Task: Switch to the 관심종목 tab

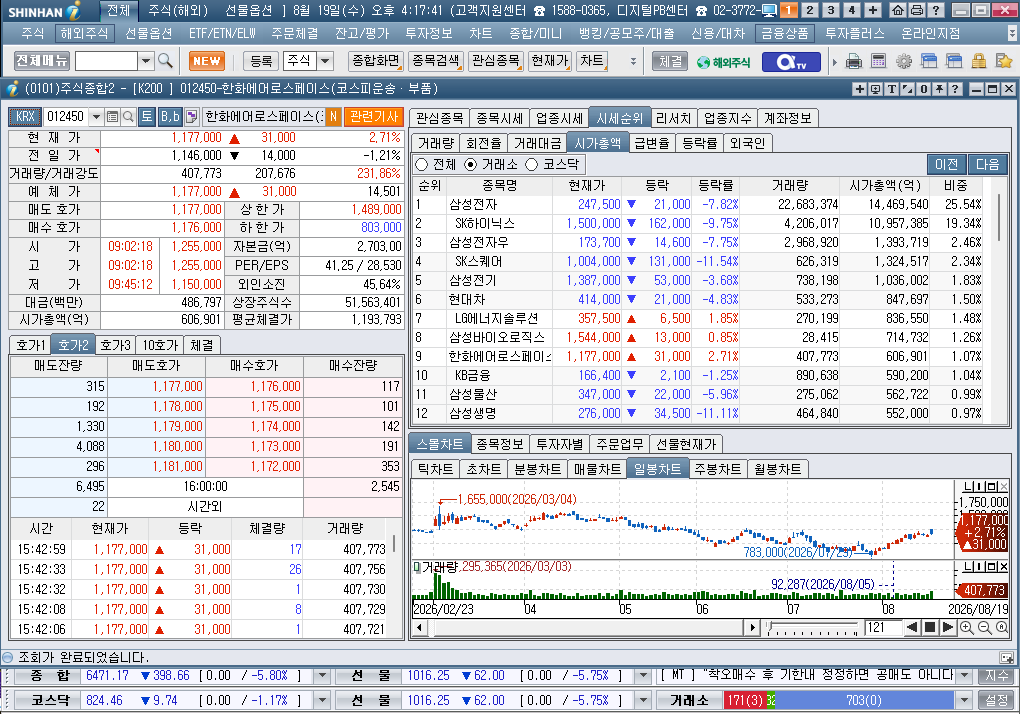Action: (439, 118)
